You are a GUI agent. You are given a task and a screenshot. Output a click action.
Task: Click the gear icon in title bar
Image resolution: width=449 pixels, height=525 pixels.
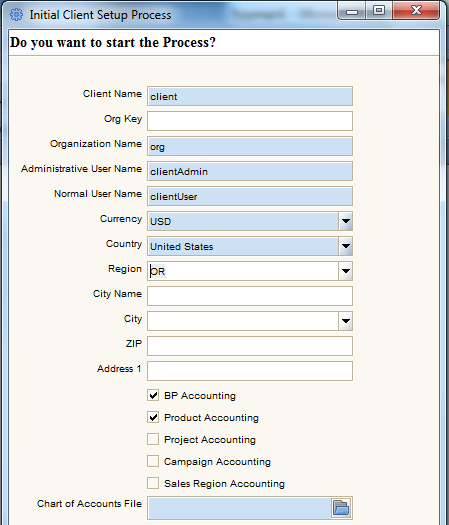[16, 15]
